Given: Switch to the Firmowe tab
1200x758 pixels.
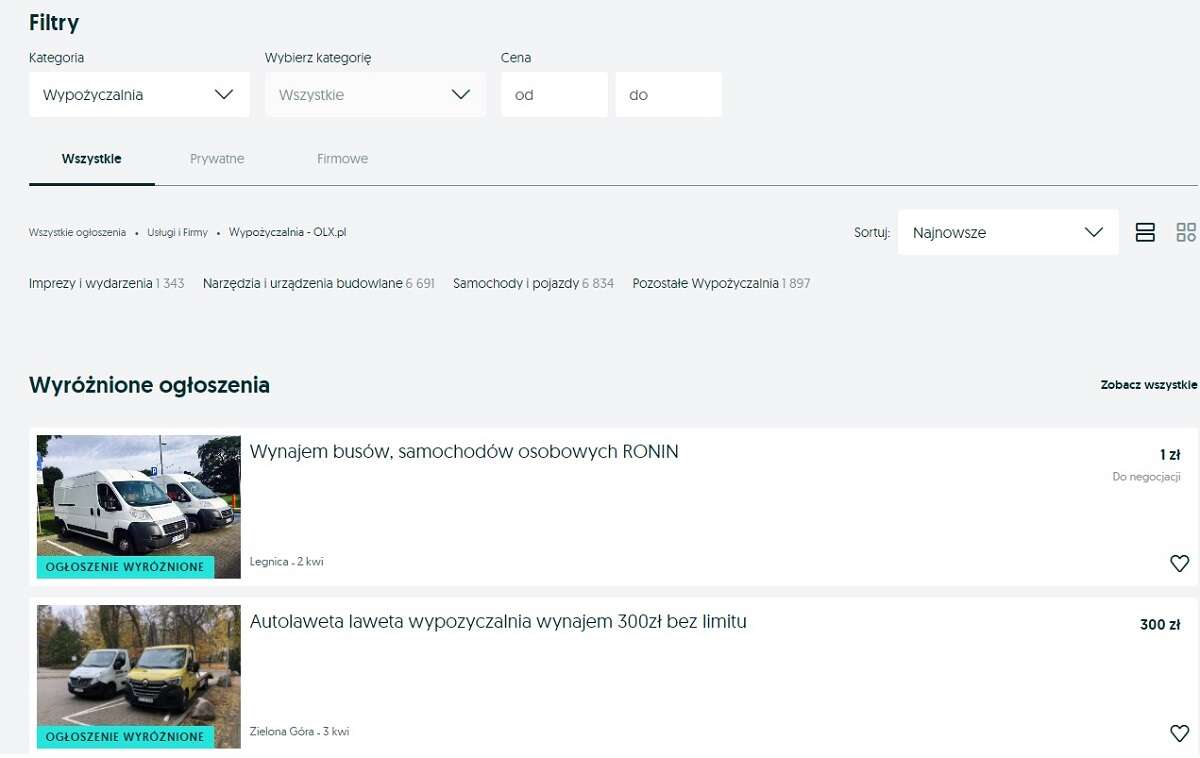Looking at the screenshot, I should coord(342,159).
